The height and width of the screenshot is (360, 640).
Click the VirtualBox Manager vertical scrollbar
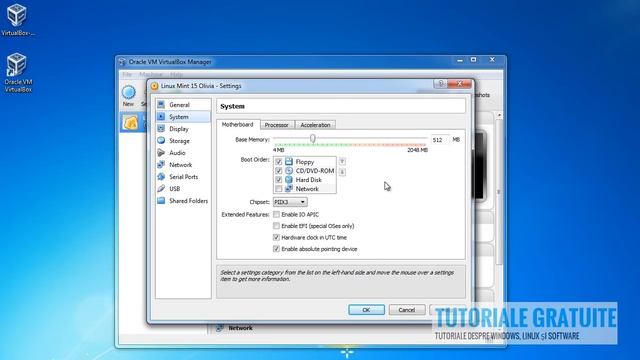(x=499, y=192)
